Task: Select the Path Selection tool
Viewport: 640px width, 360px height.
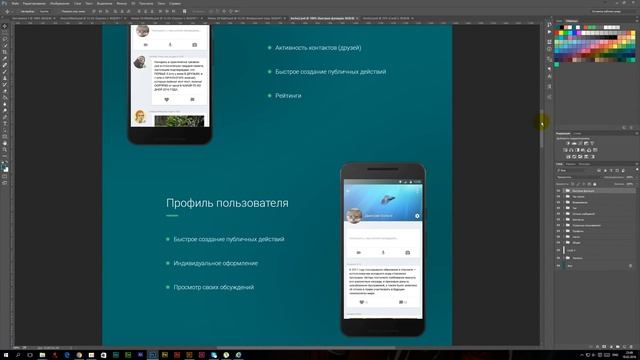Action: click(5, 131)
